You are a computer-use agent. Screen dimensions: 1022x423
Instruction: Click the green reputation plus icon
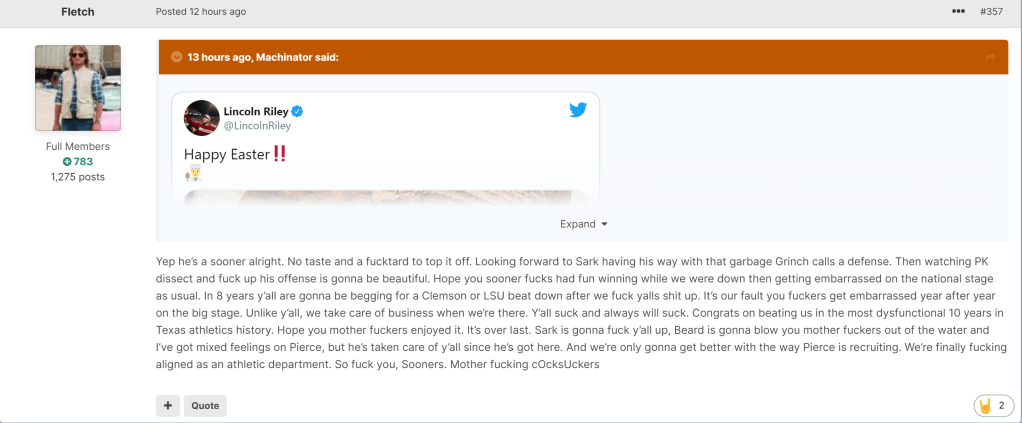pos(67,162)
